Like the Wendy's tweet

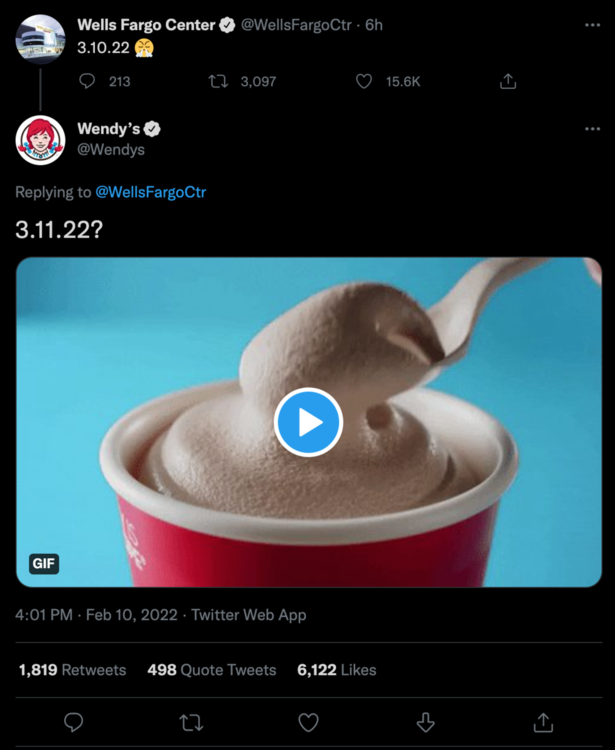tap(308, 721)
